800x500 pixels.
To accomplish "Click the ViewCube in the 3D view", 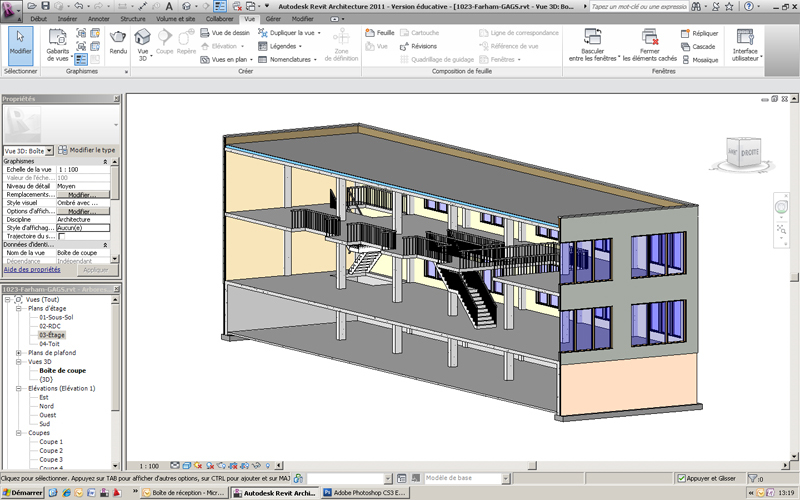I will click(743, 153).
